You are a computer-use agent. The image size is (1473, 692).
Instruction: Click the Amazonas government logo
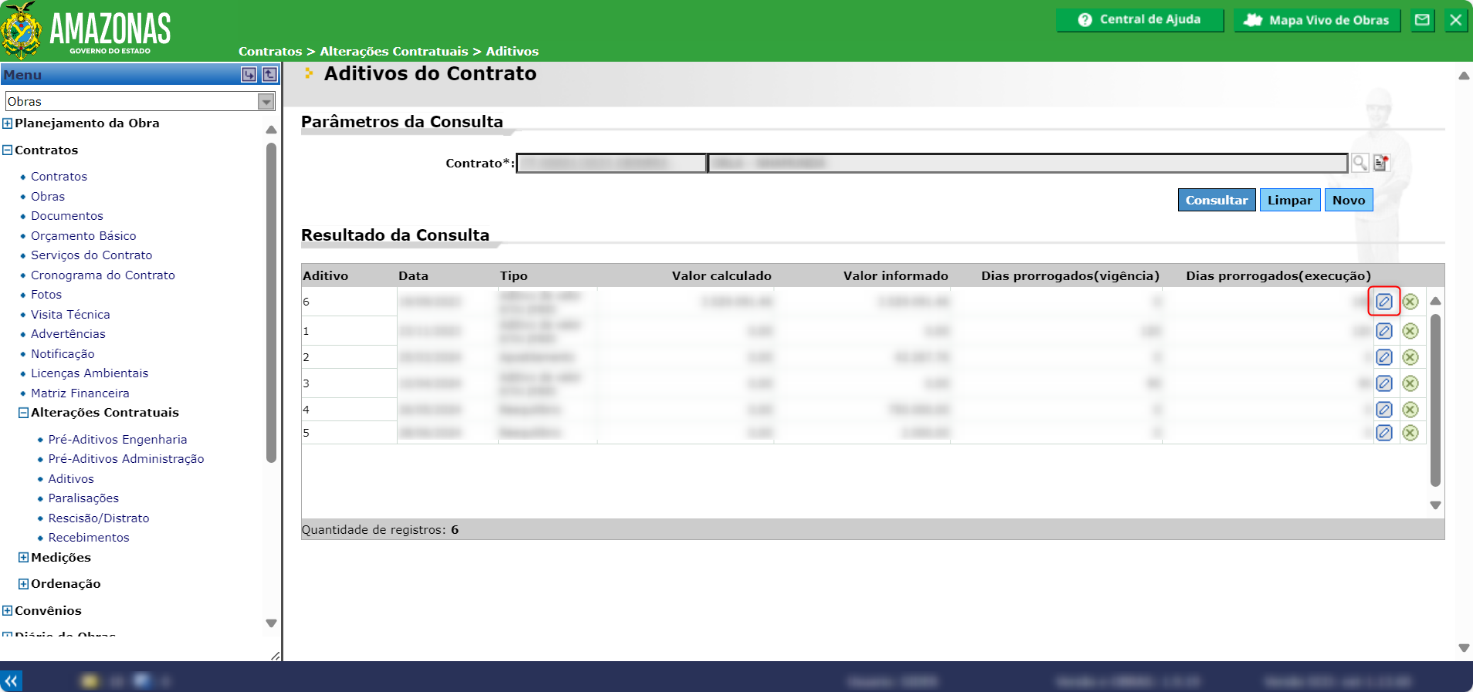[88, 30]
